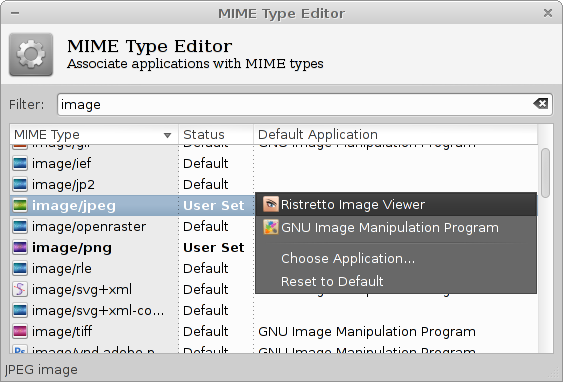Viewport: 563px width, 382px height.
Task: Click the image/openraster file icon
Action: [20, 227]
